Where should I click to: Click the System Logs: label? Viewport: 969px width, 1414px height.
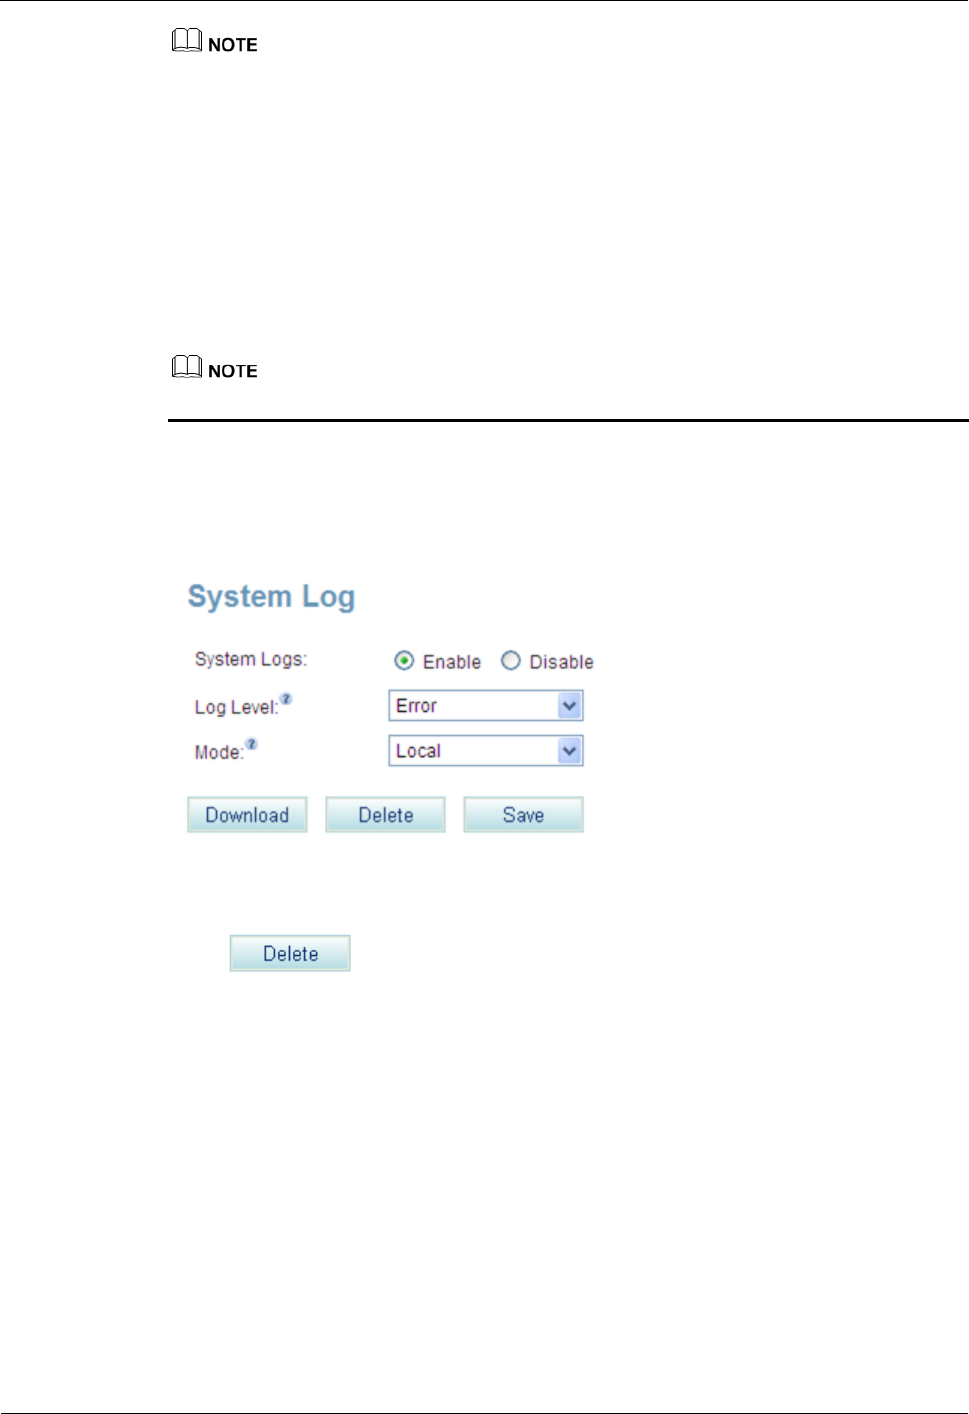tap(251, 660)
